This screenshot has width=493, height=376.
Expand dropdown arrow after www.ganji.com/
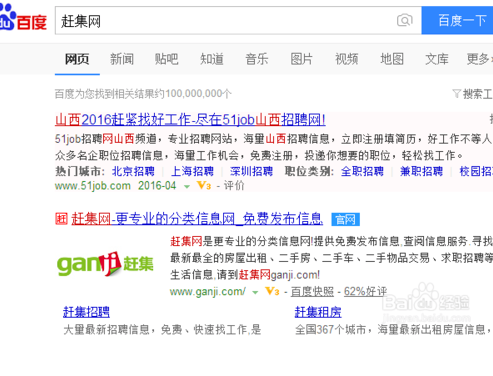click(x=255, y=293)
